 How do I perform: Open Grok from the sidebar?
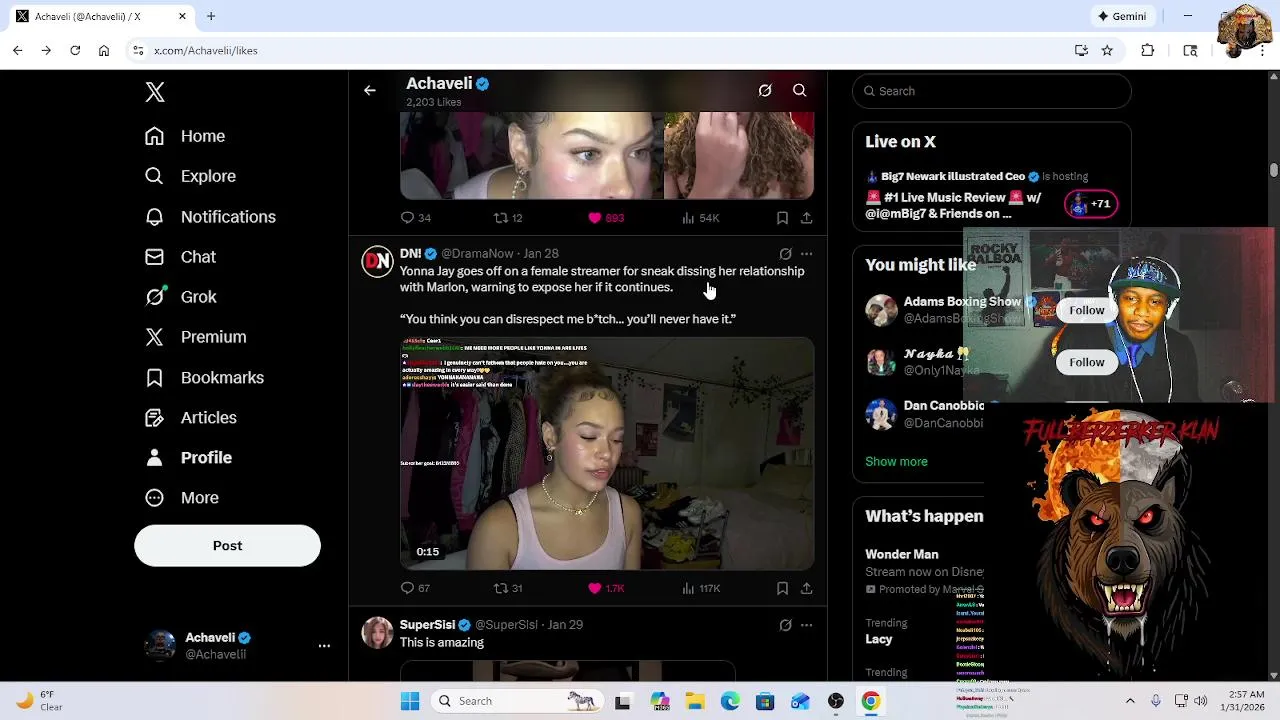[180, 297]
